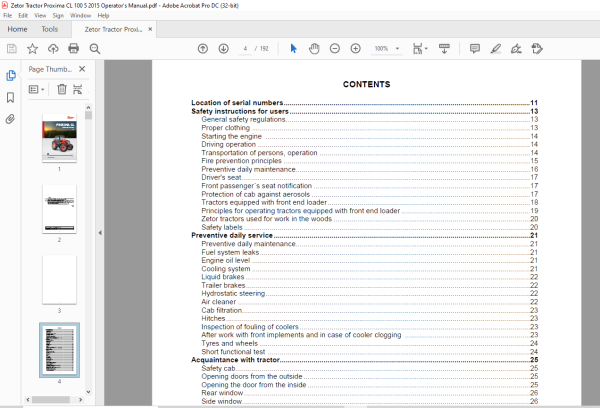The width and height of the screenshot is (600, 408).
Task: Add a comment with speech bubble icon
Action: 475,49
